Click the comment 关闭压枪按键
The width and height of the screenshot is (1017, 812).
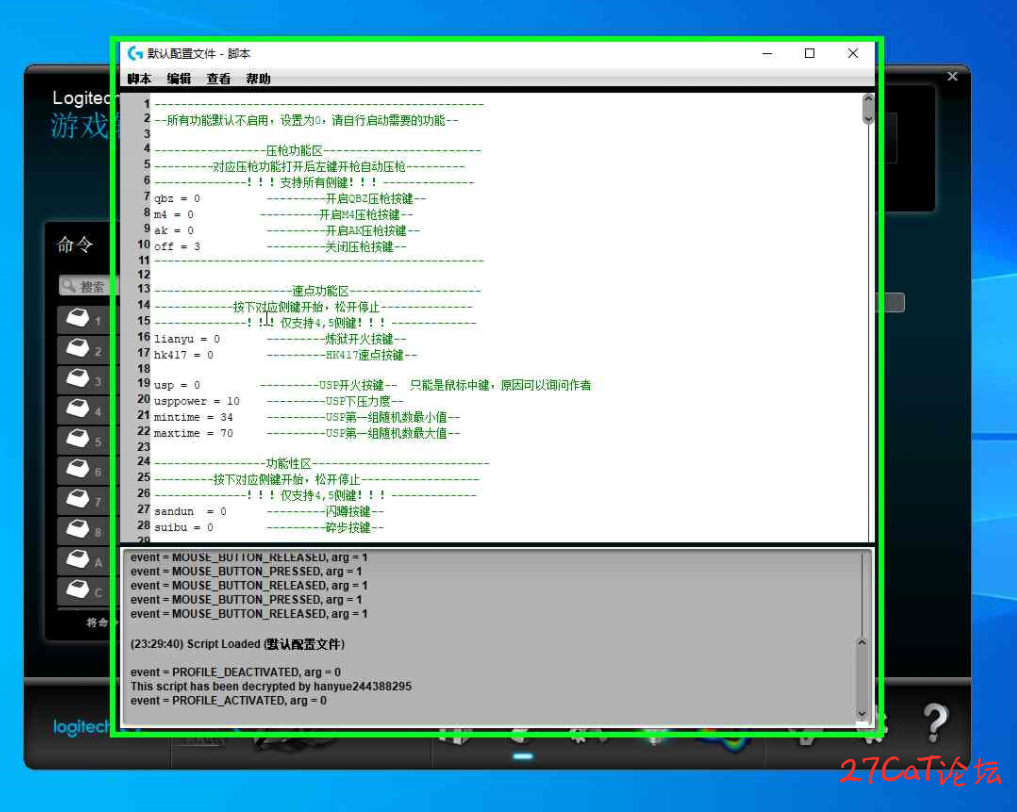359,246
